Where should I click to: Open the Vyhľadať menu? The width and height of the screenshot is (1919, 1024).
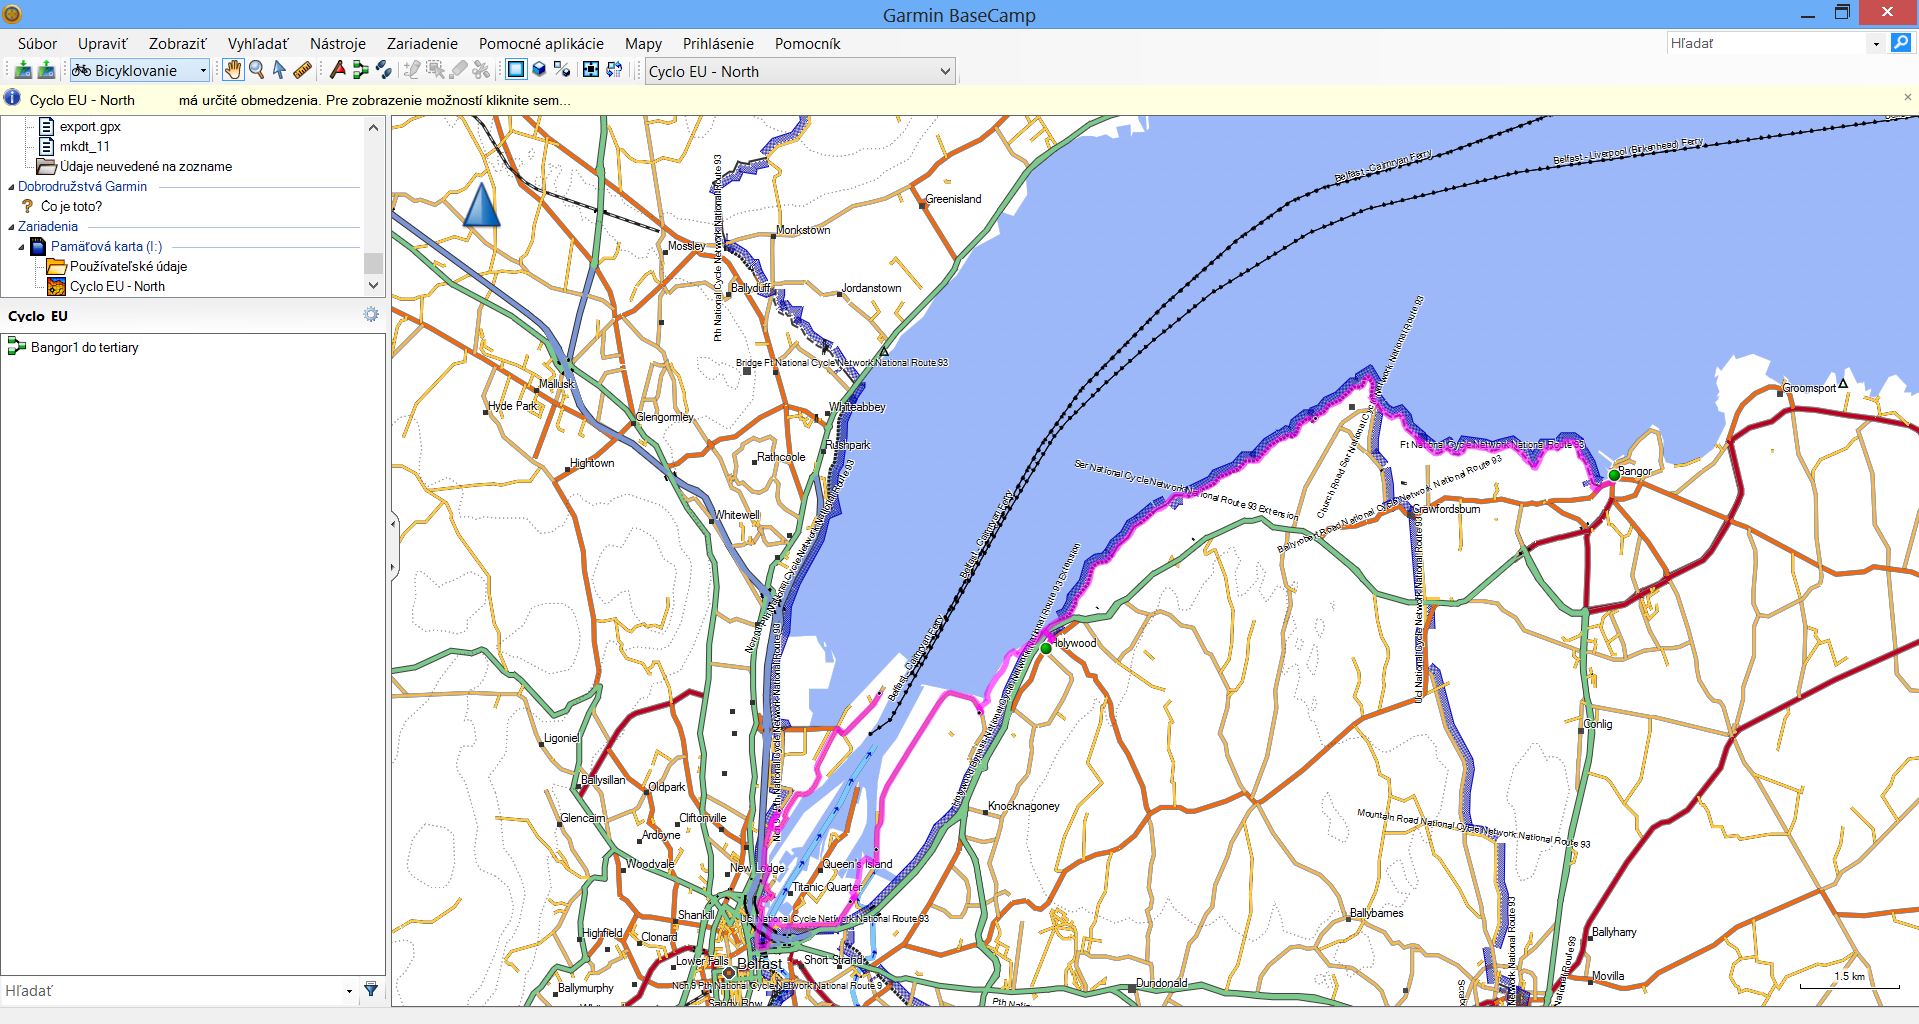[x=258, y=43]
